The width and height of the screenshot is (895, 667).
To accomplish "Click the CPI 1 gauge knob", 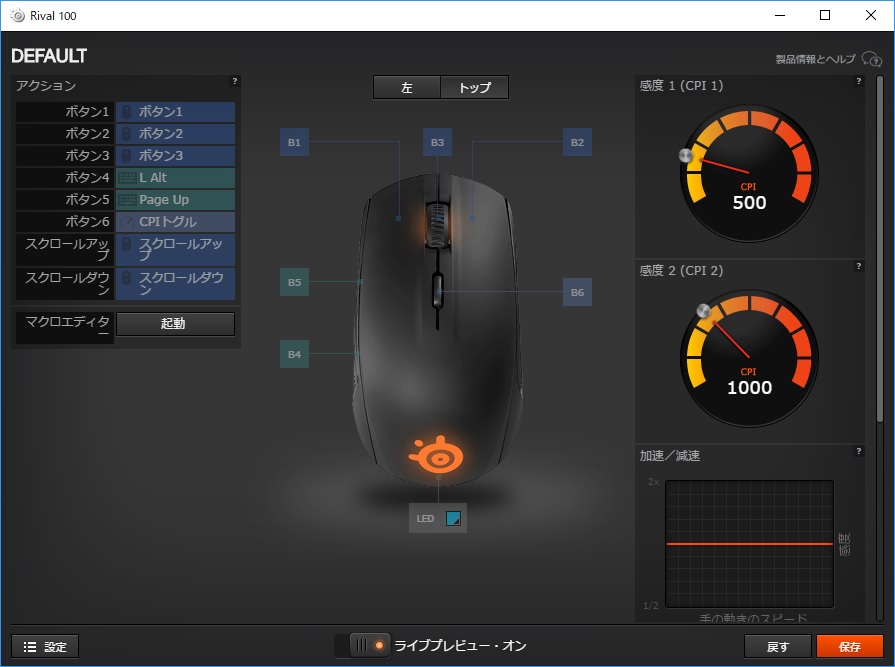I will click(686, 155).
